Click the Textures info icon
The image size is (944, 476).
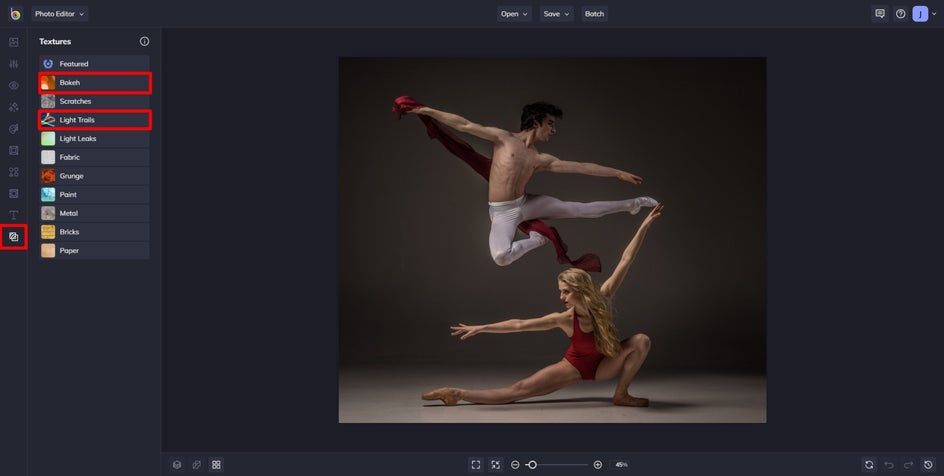[x=144, y=42]
